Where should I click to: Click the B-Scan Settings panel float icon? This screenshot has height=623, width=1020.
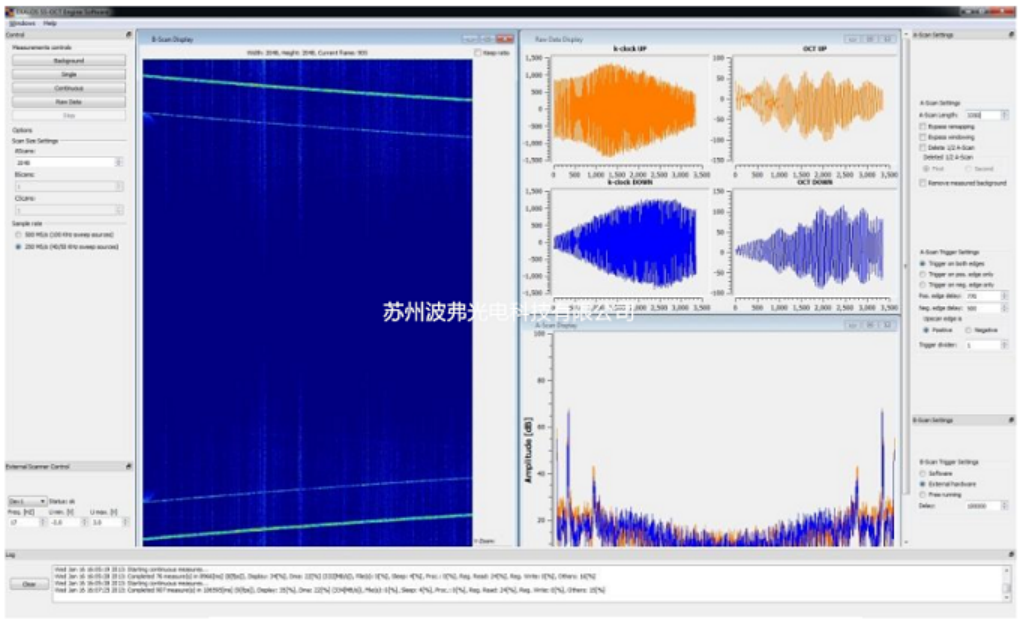pyautogui.click(x=1011, y=421)
